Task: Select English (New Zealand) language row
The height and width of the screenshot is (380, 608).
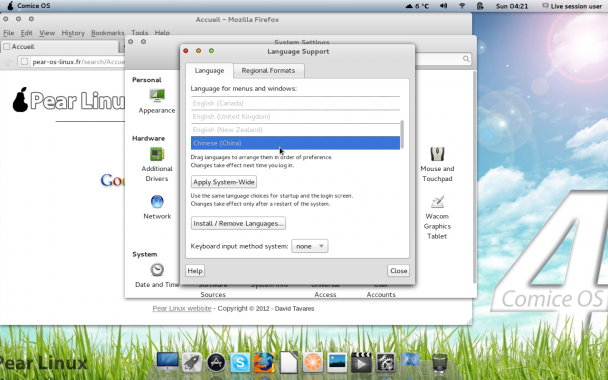Action: (295, 130)
